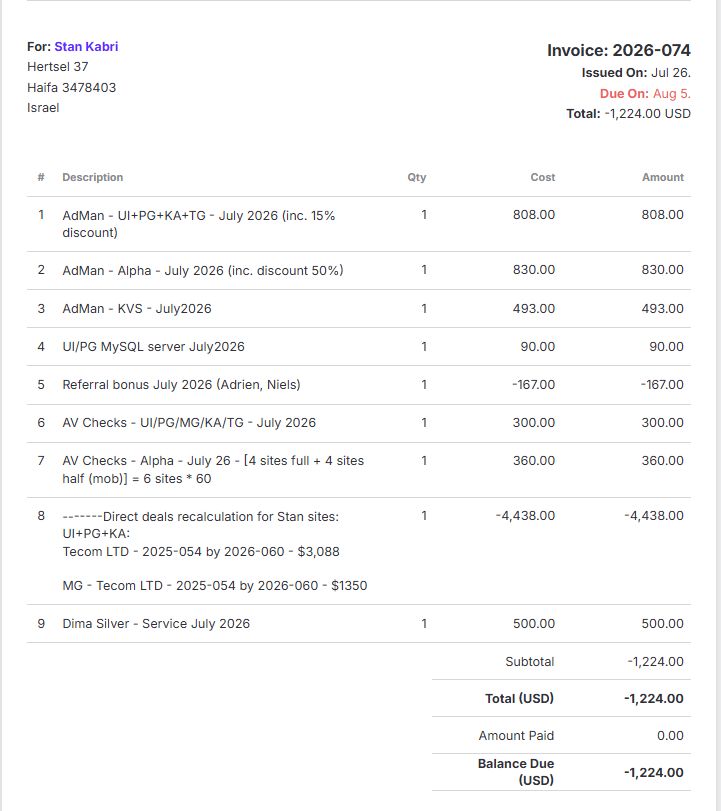Screen dimensions: 721x811
Task: Click the -4,438.00 amount value
Action: point(654,516)
